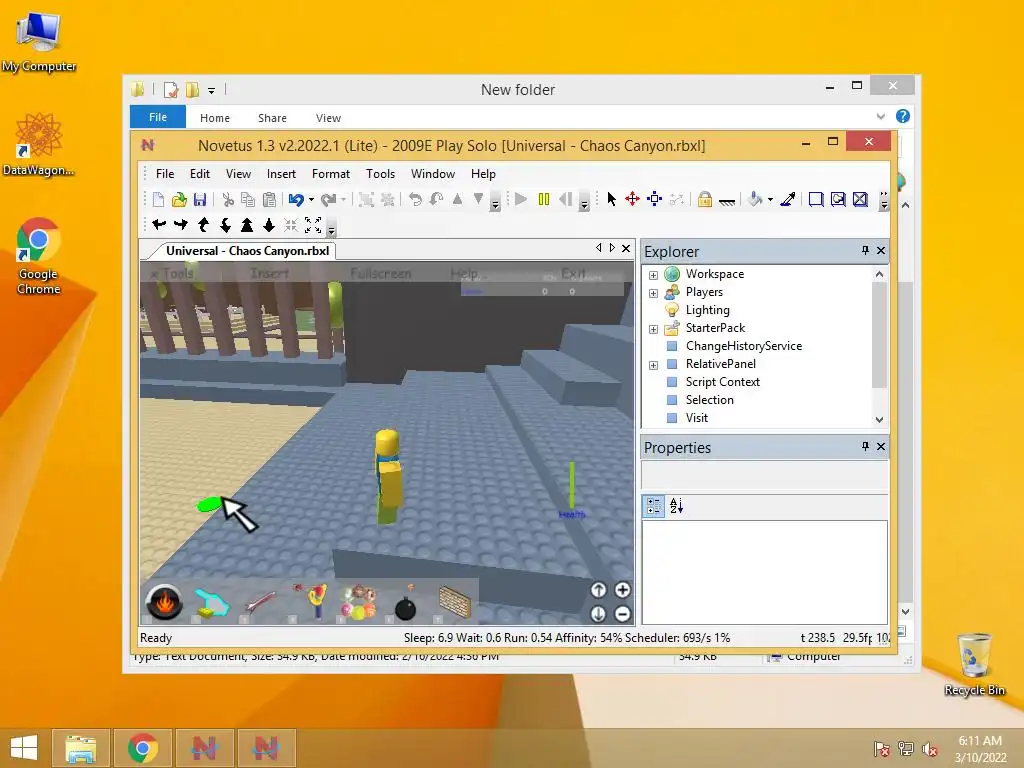Viewport: 1024px width, 768px height.
Task: Click the paint bucket Fill tool
Action: (x=756, y=199)
